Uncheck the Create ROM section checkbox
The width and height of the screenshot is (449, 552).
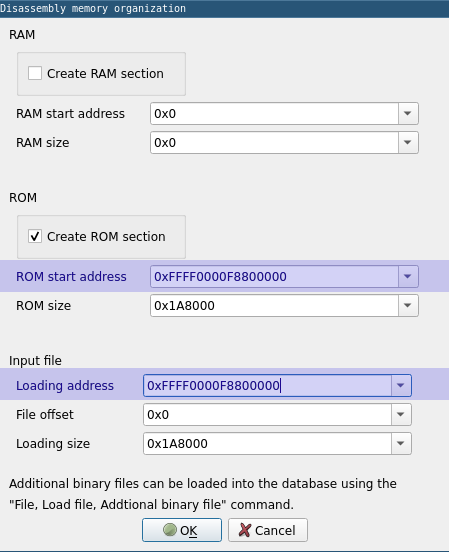coord(35,236)
